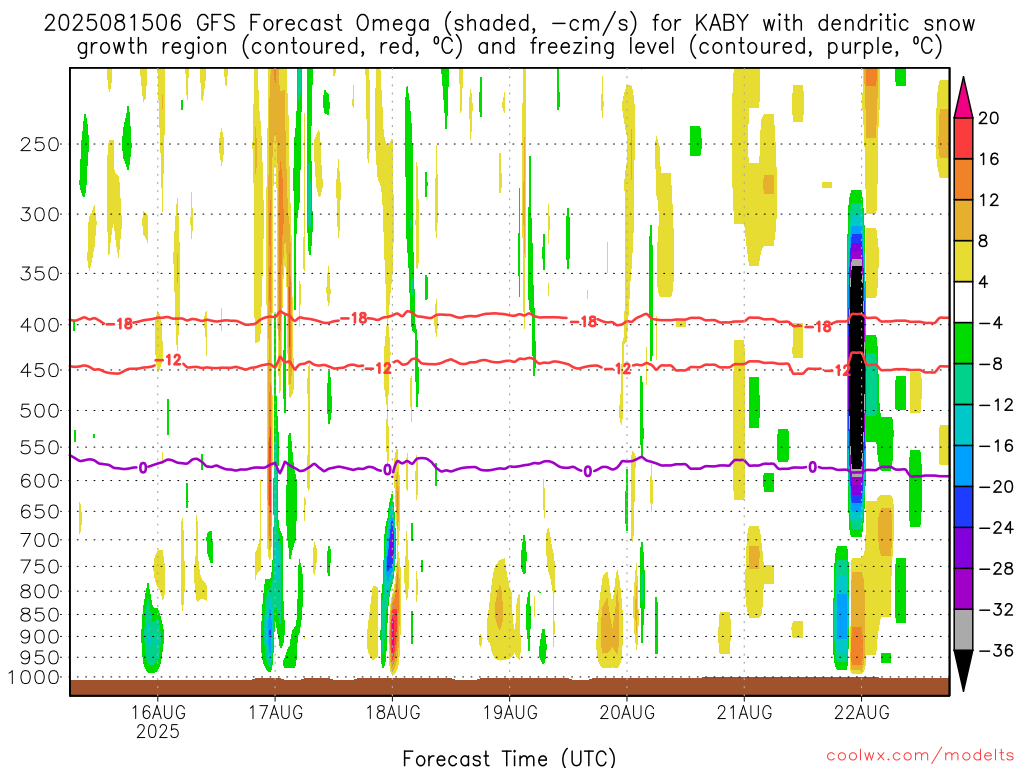This screenshot has height=768, width=1024.
Task: Click the 850 pressure level label
Action: (40, 615)
